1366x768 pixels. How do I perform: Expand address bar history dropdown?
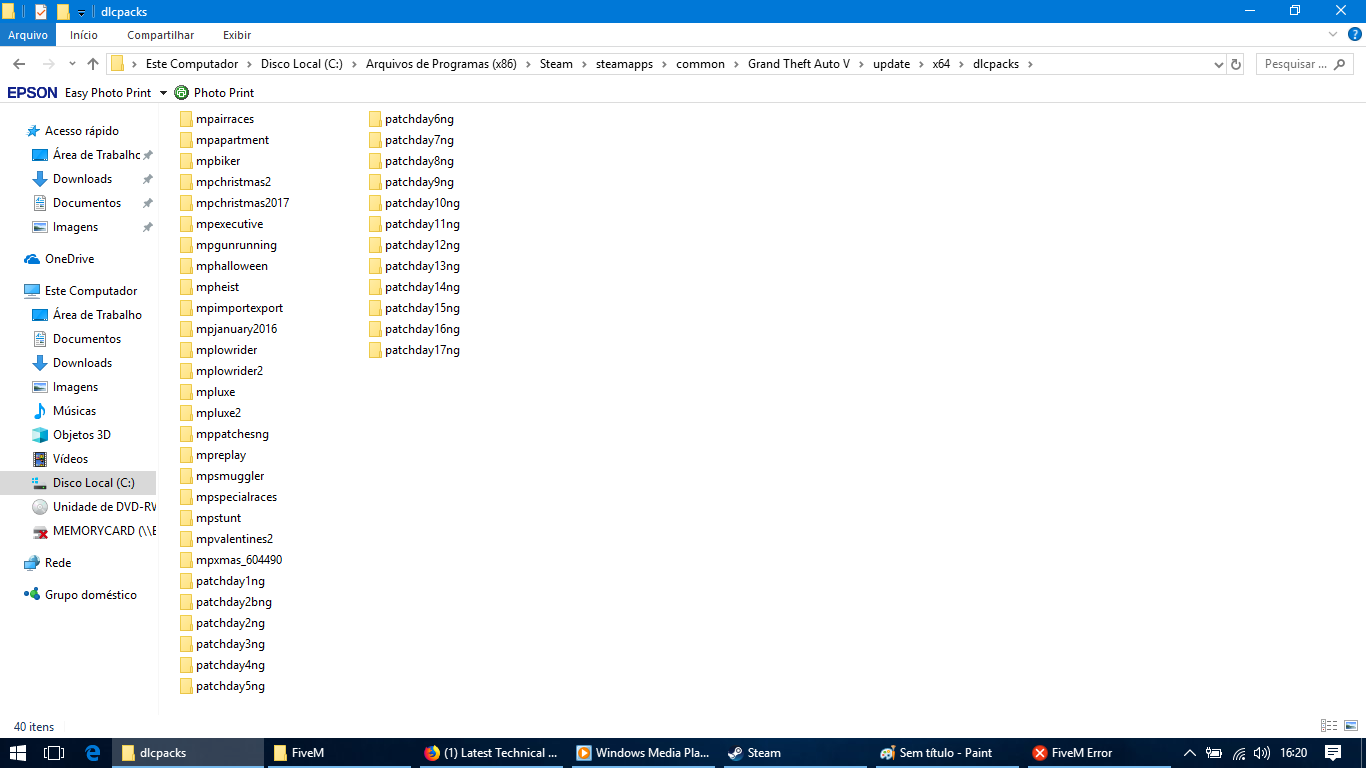[1218, 64]
